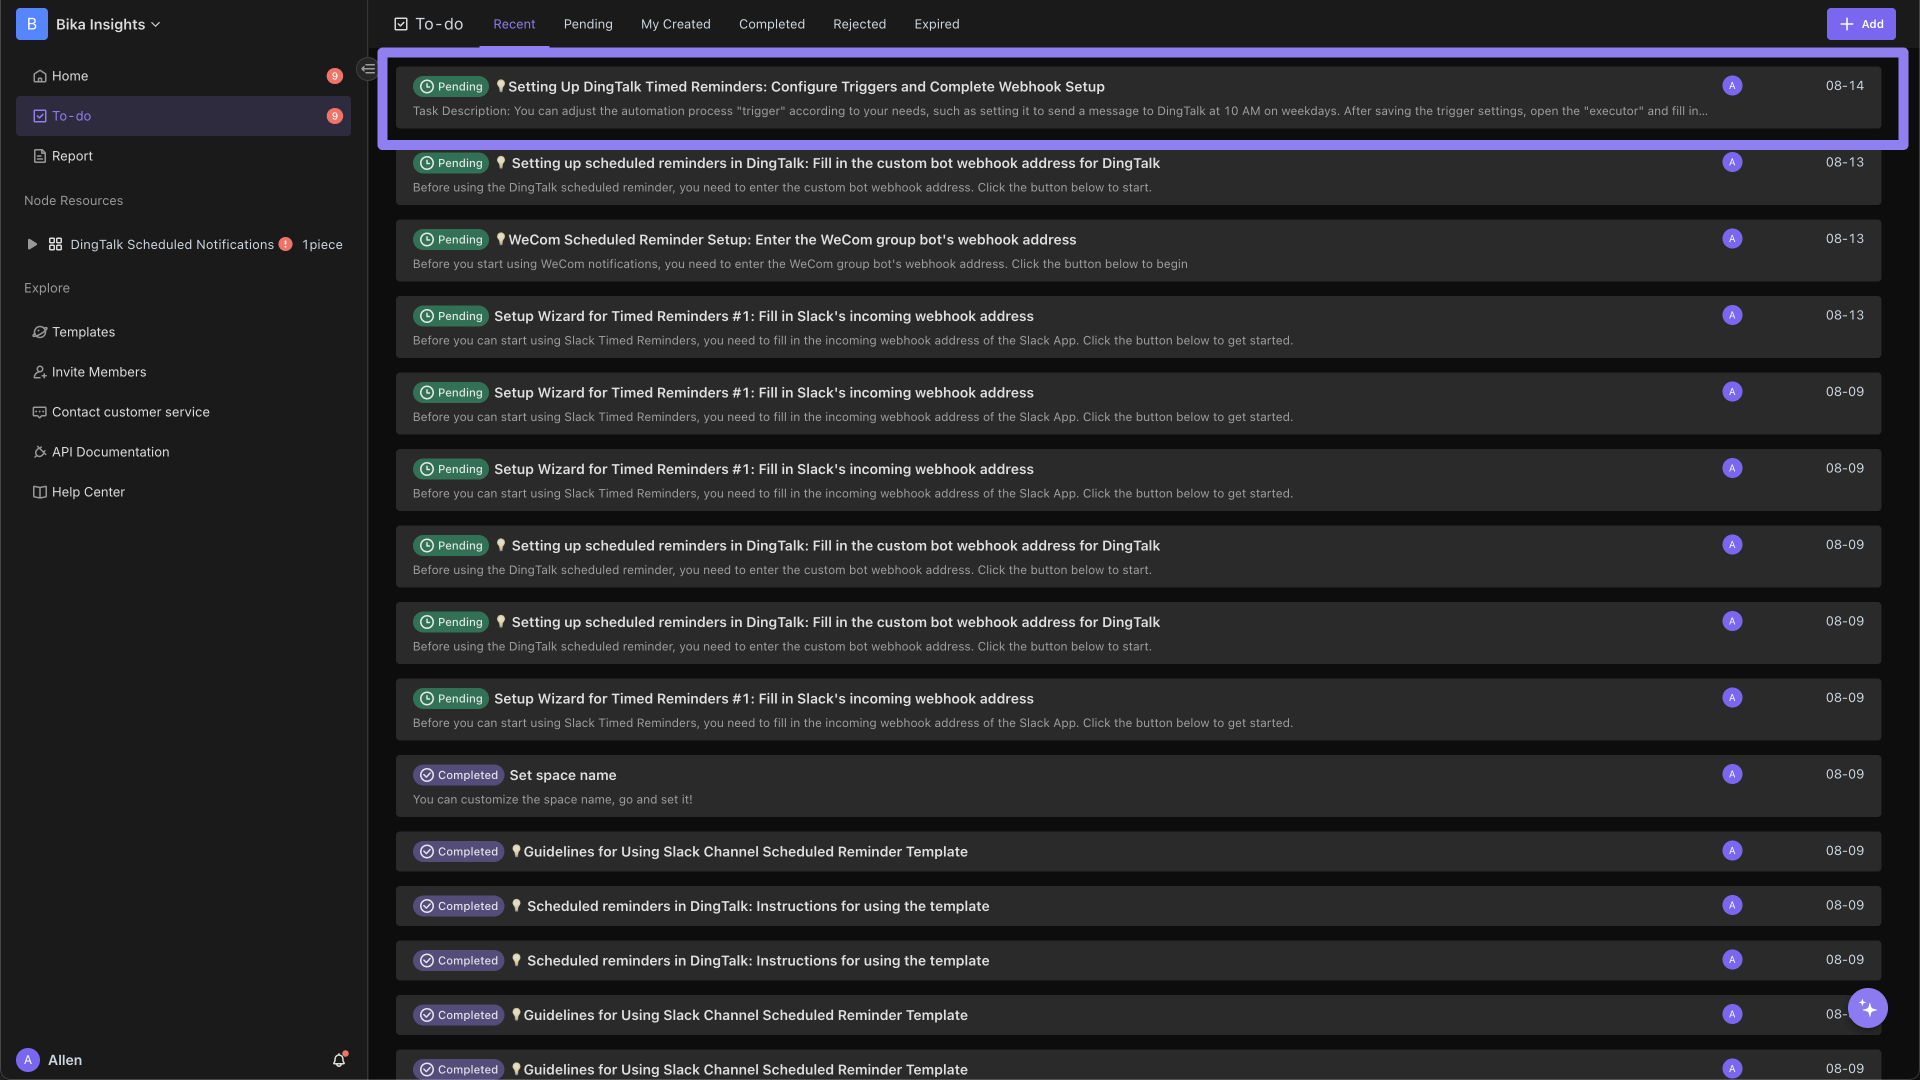Select the My Created tab filter
Viewport: 1920px width, 1080px height.
click(x=676, y=24)
